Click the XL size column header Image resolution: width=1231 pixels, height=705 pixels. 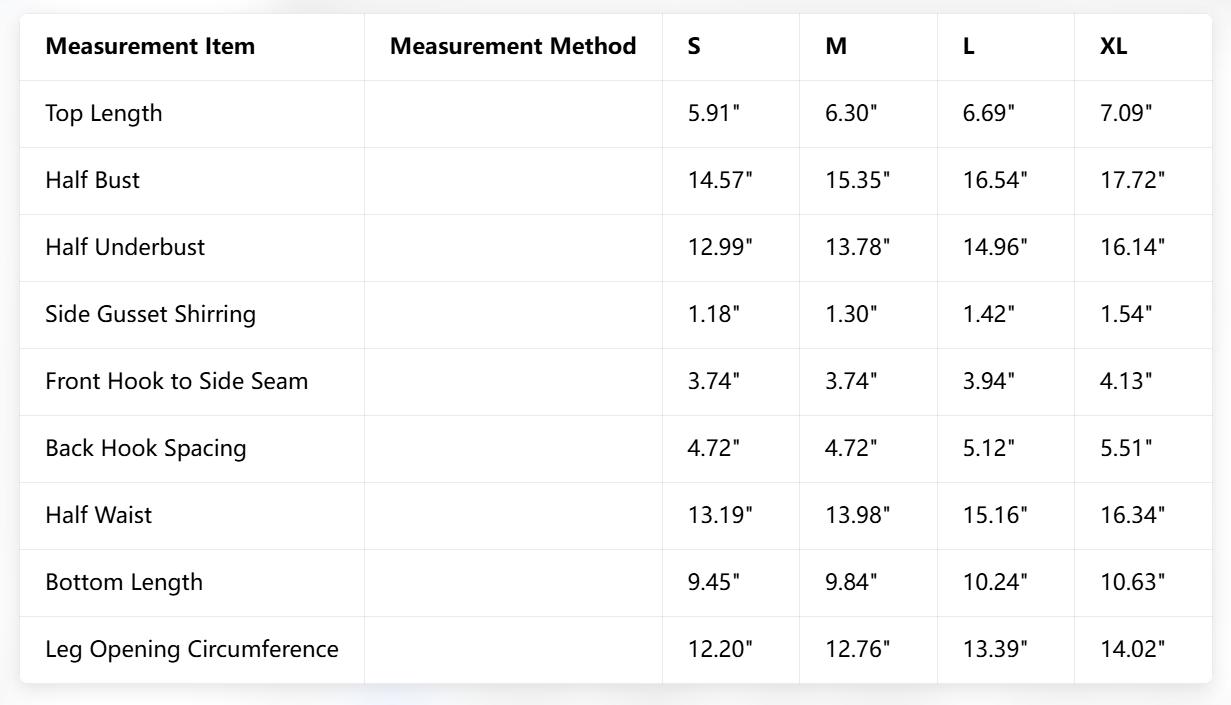tap(1113, 46)
